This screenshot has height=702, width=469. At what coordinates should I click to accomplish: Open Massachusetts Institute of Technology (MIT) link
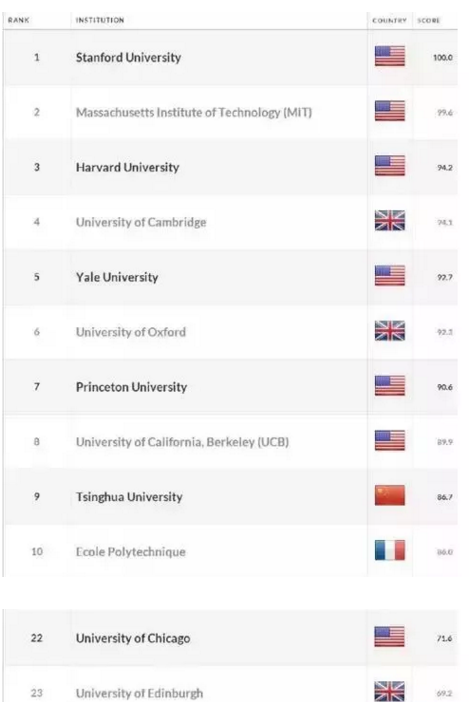coord(194,112)
